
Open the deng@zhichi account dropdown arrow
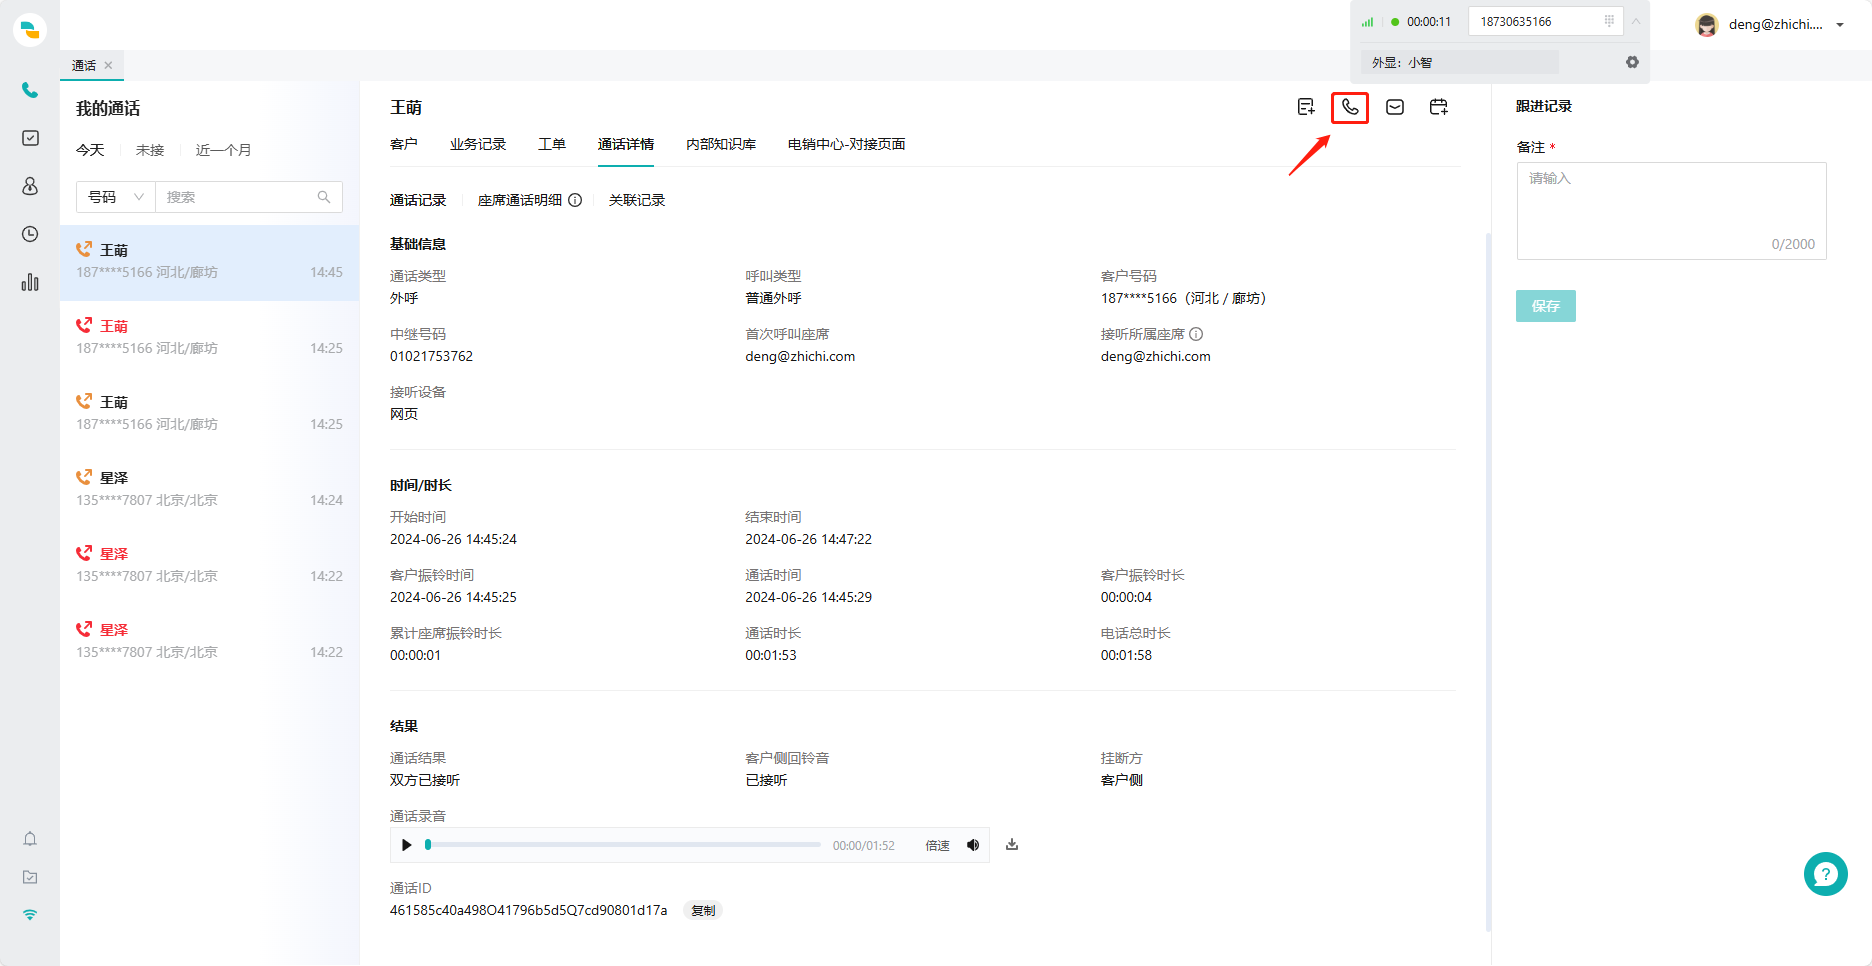[1840, 25]
